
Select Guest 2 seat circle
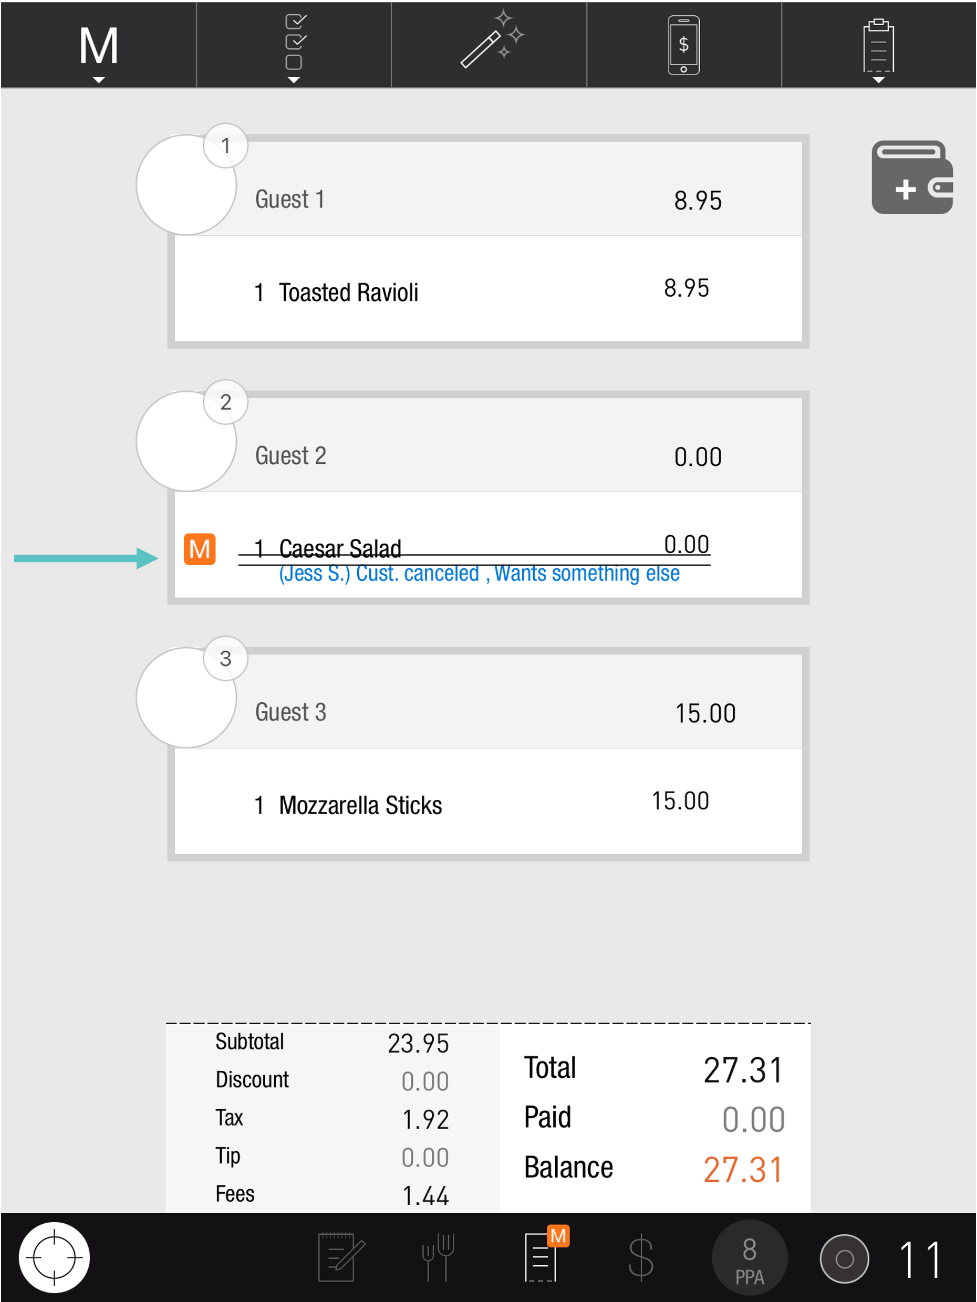[186, 441]
